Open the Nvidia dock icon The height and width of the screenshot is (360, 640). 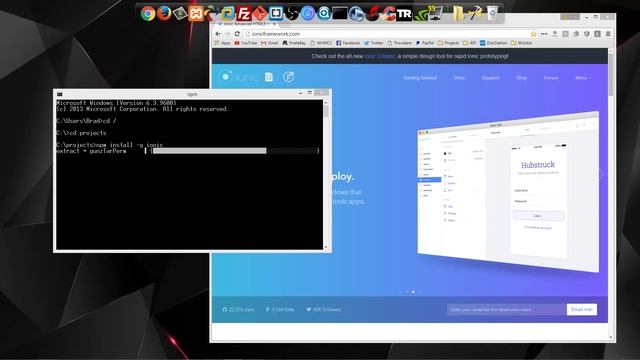pos(420,14)
